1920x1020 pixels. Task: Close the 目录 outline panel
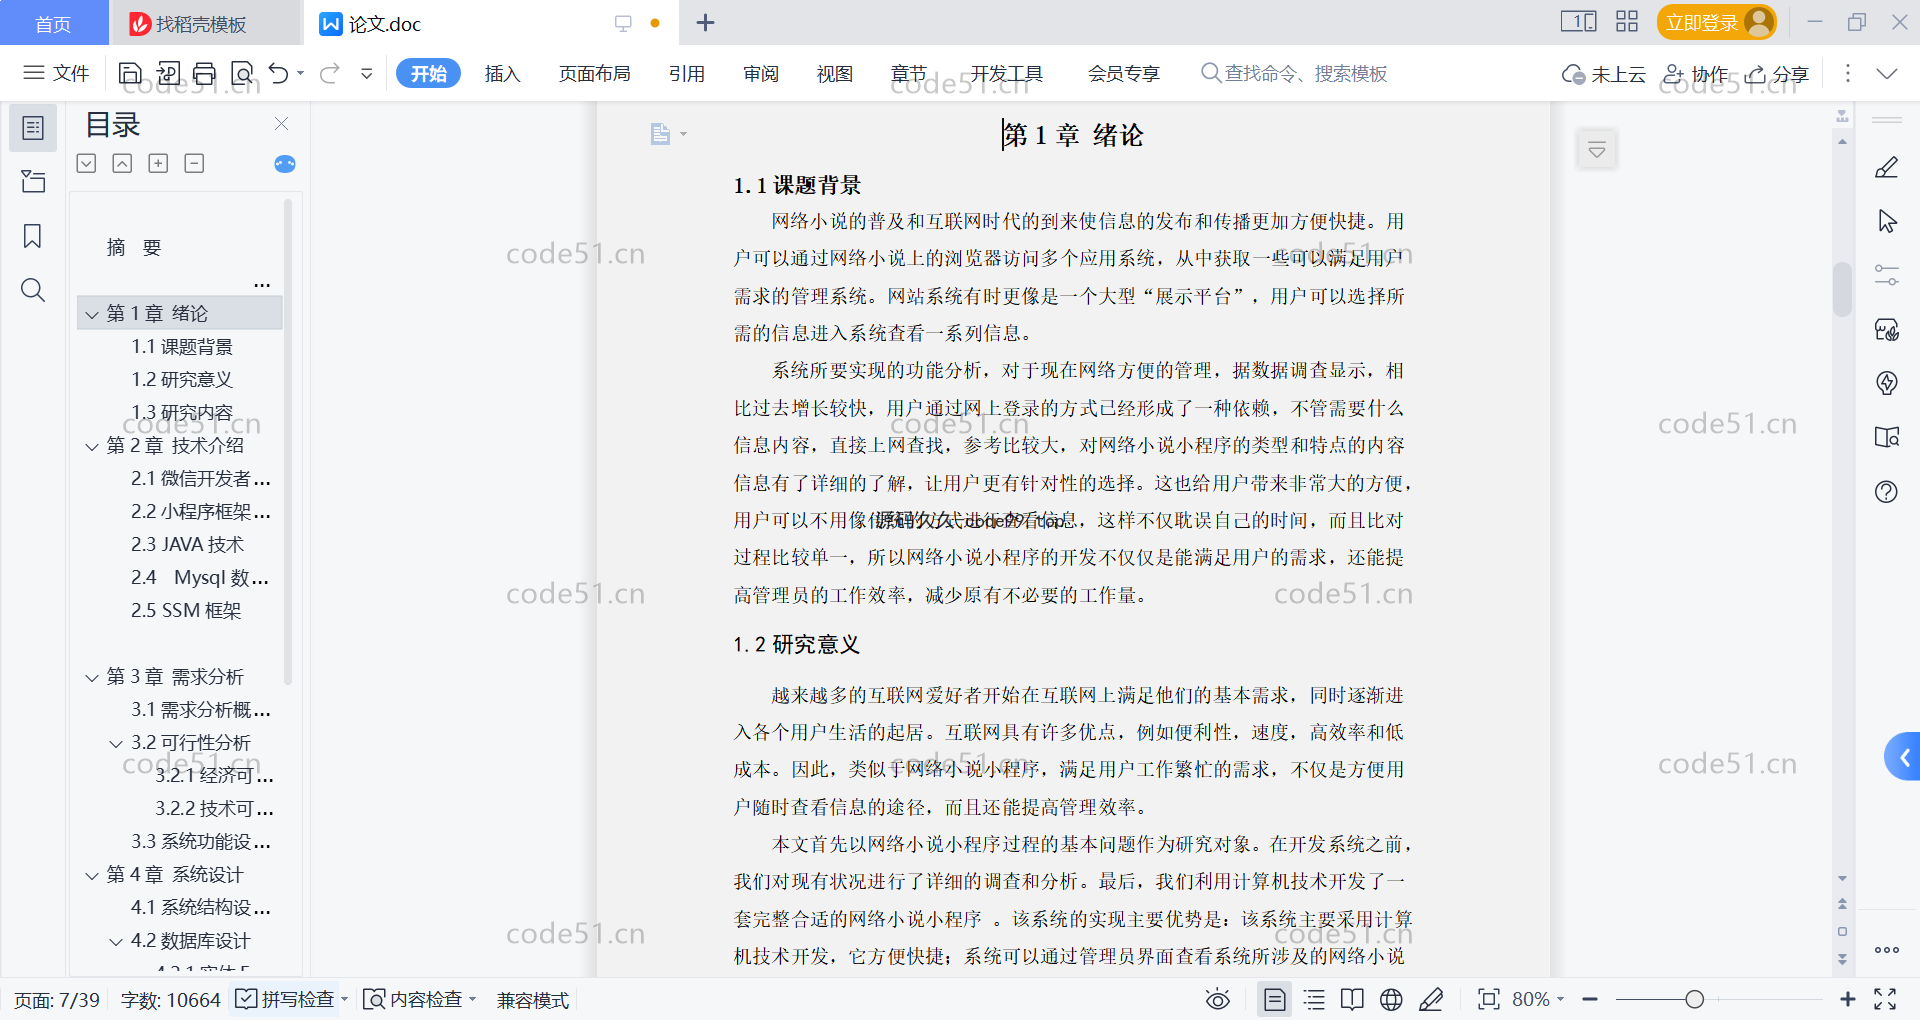282,124
